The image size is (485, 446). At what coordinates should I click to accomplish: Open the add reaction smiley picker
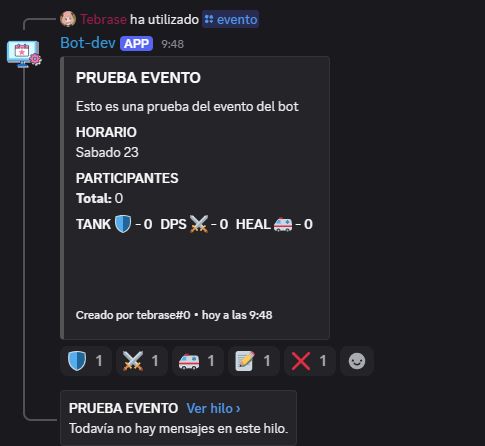click(357, 361)
